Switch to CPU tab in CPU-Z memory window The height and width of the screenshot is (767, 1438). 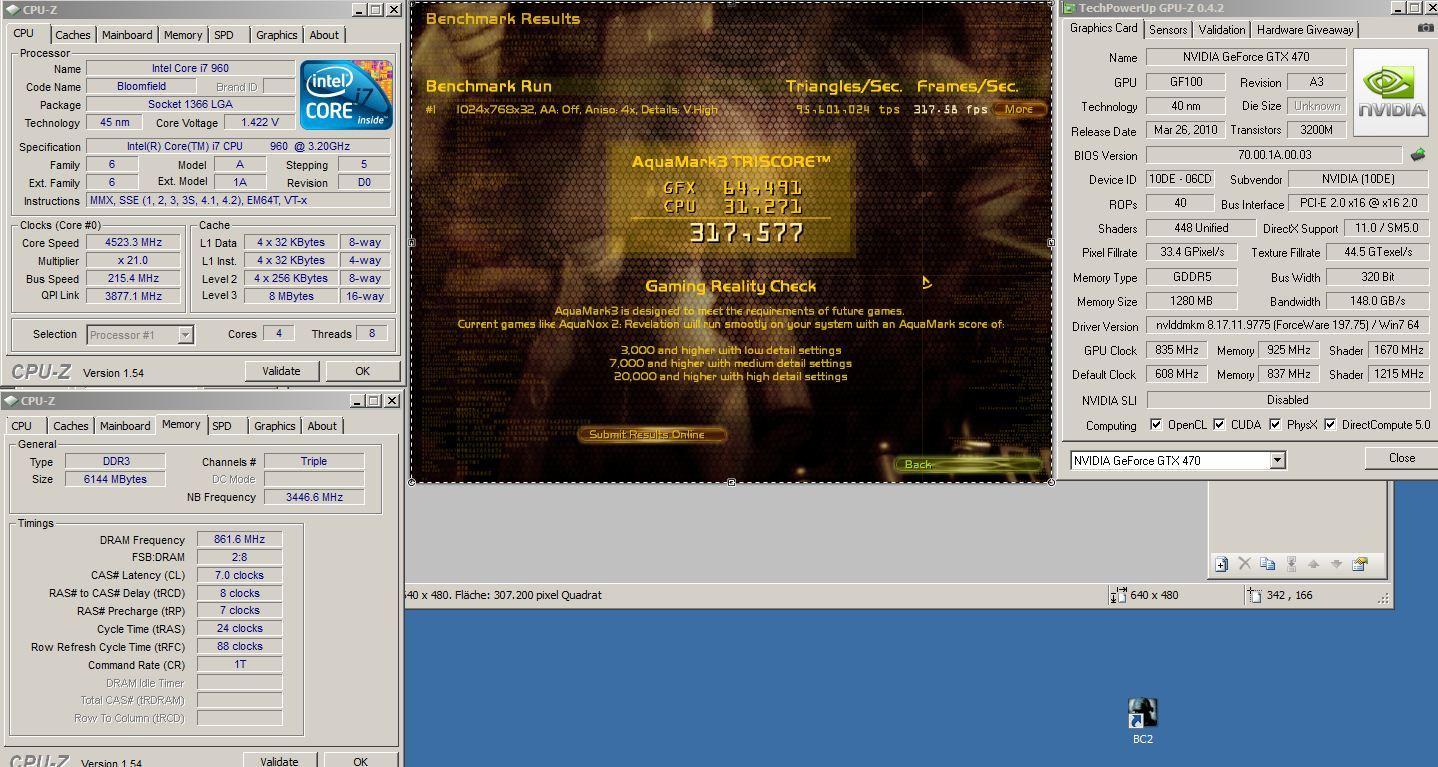pyautogui.click(x=21, y=426)
